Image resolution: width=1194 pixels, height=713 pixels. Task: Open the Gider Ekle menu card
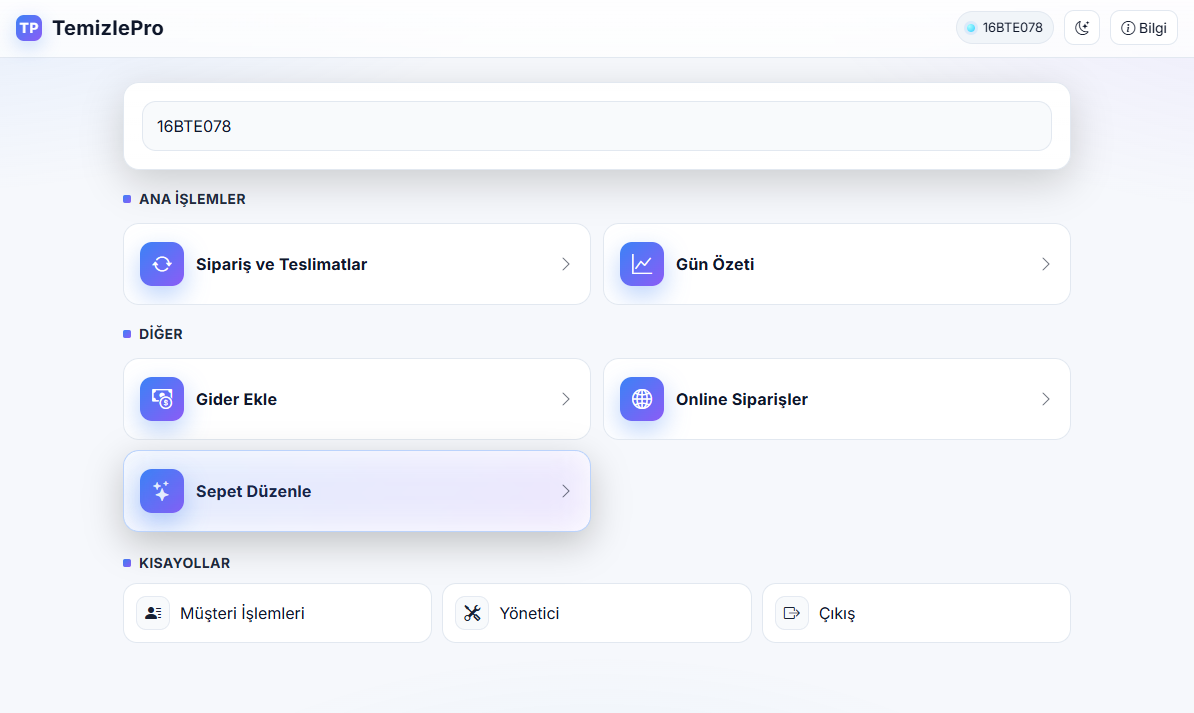tap(356, 399)
